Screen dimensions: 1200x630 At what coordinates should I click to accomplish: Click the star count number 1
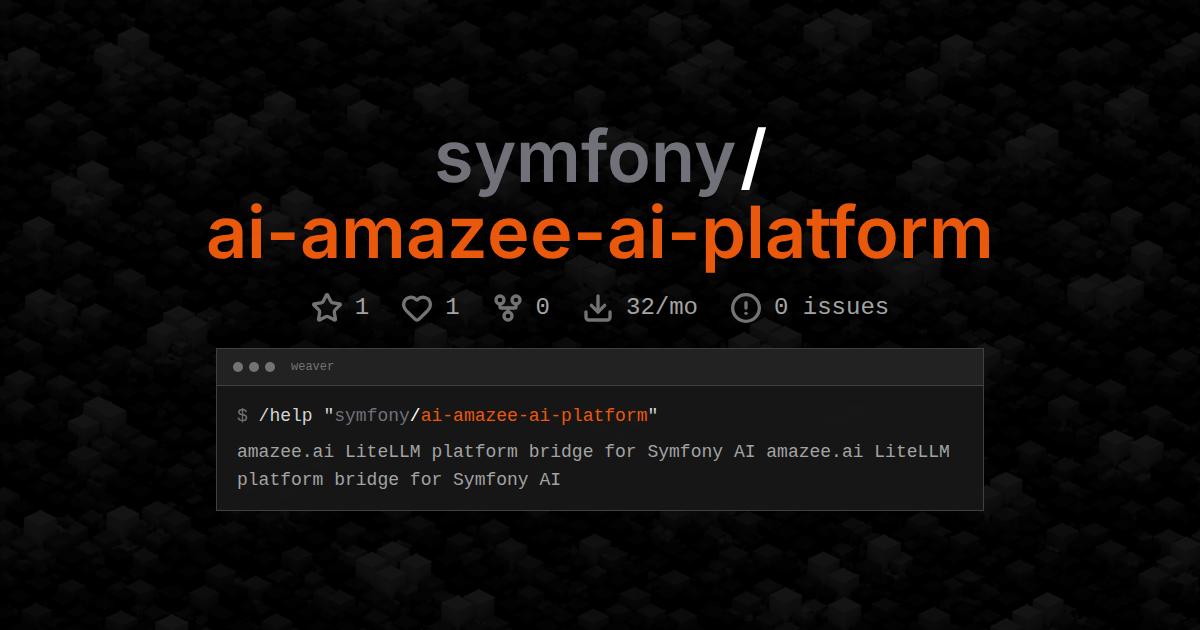[x=362, y=307]
